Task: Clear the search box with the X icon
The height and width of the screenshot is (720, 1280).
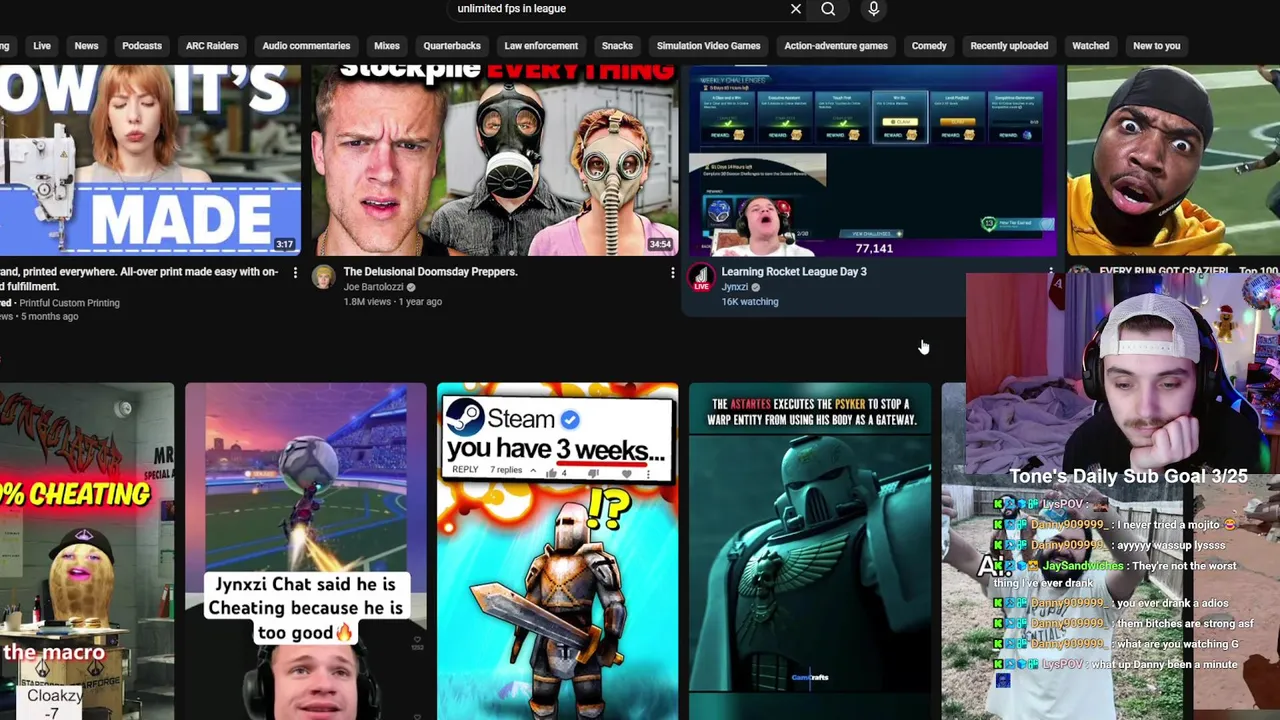Action: coord(796,9)
